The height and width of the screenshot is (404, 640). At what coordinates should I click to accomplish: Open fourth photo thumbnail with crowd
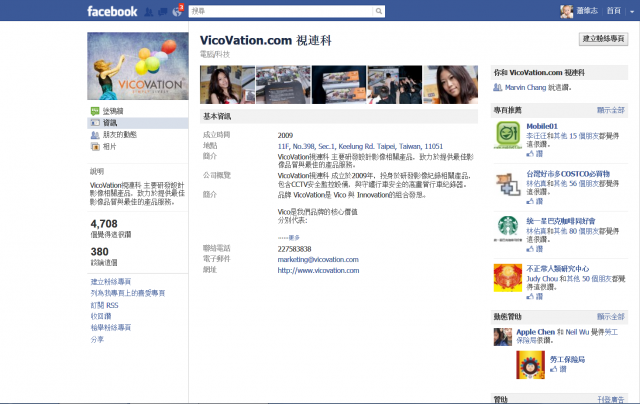click(395, 85)
